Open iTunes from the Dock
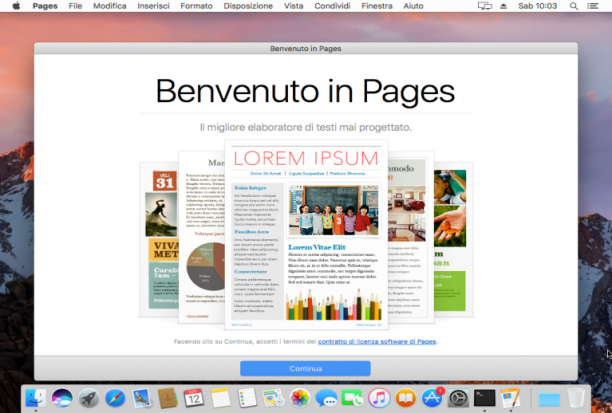The width and height of the screenshot is (612, 413). click(x=379, y=399)
